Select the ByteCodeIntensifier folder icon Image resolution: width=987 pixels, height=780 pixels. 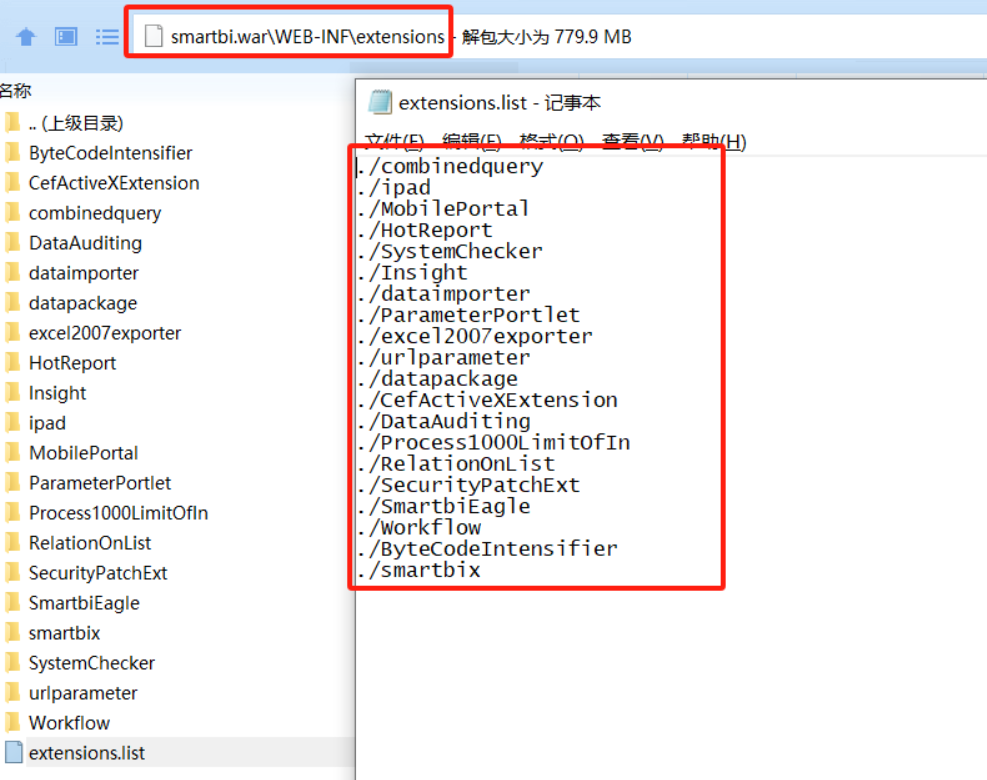(11, 152)
